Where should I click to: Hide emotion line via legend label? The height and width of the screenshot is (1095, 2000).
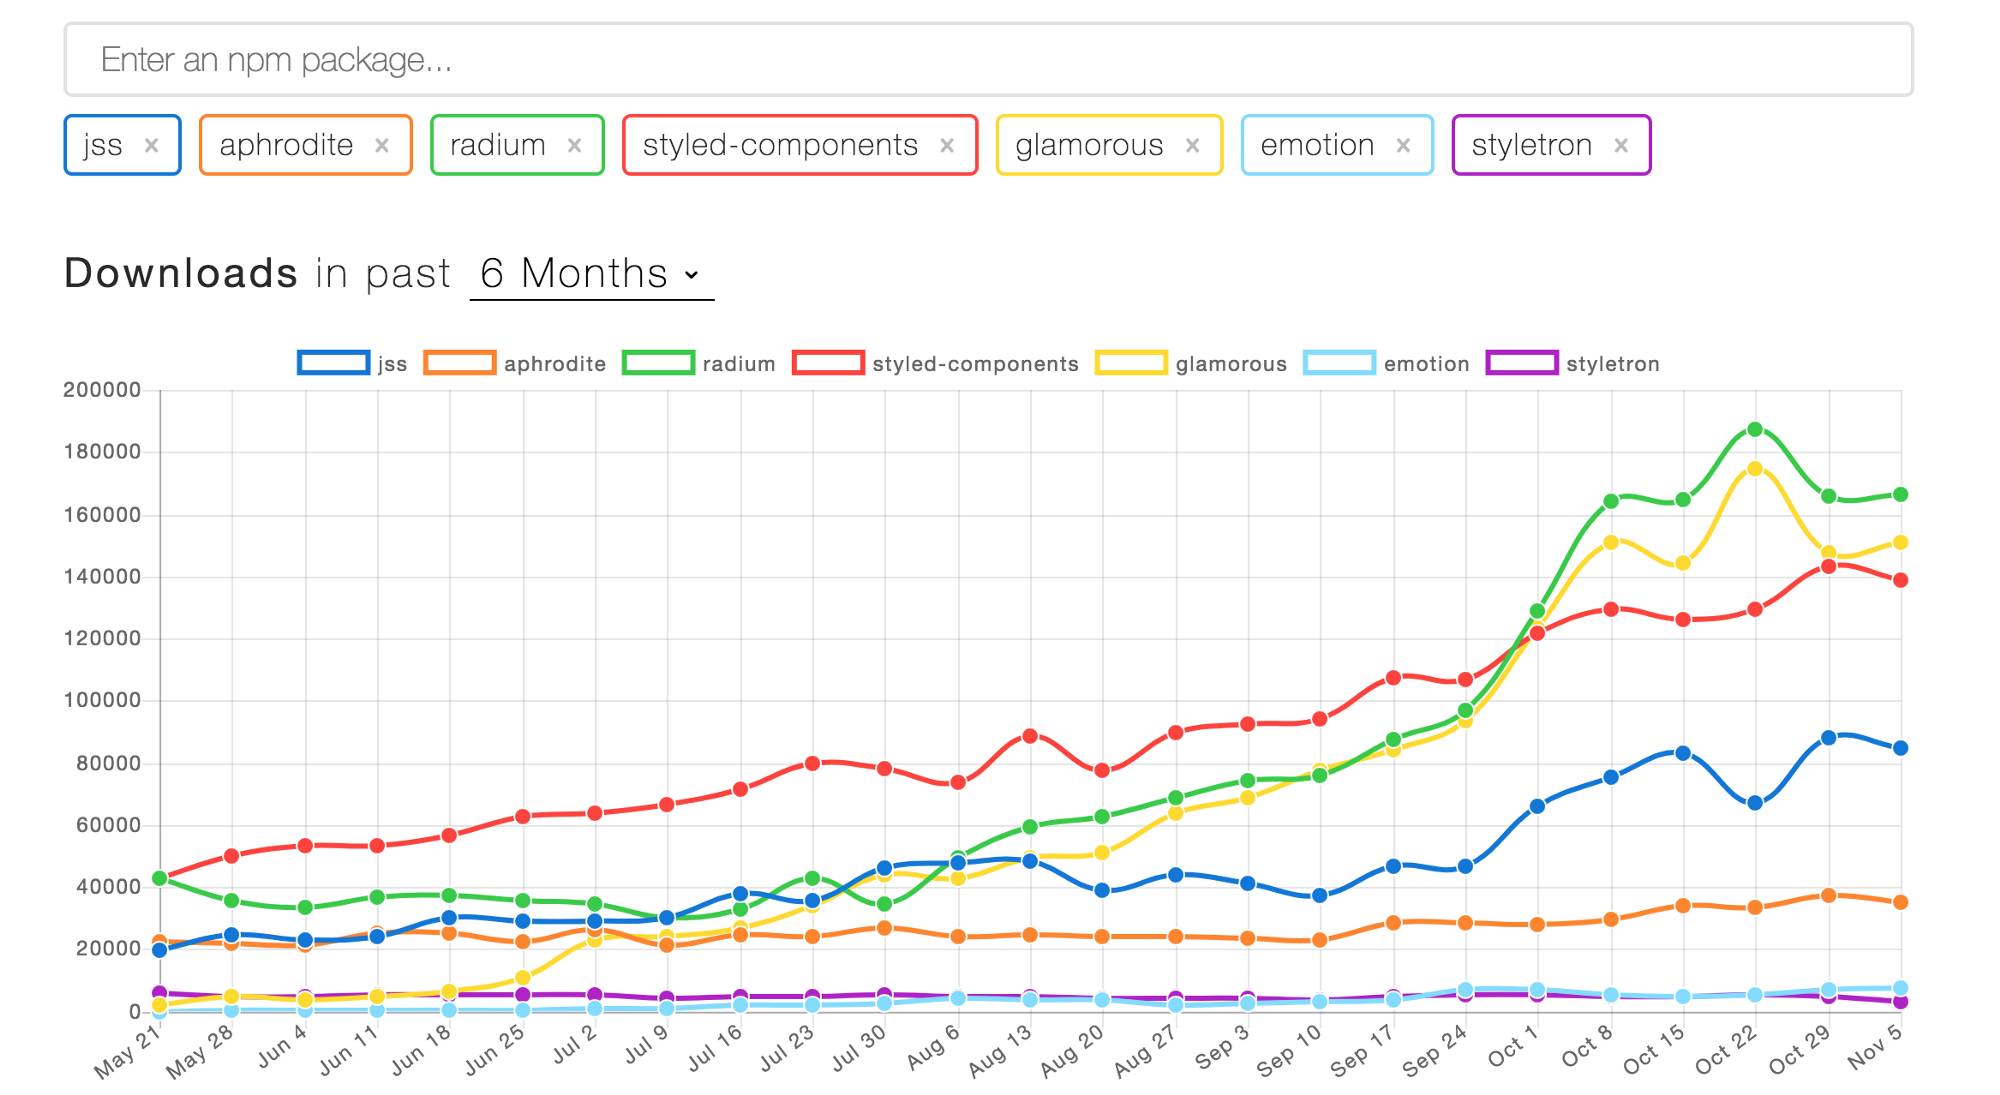(1426, 364)
